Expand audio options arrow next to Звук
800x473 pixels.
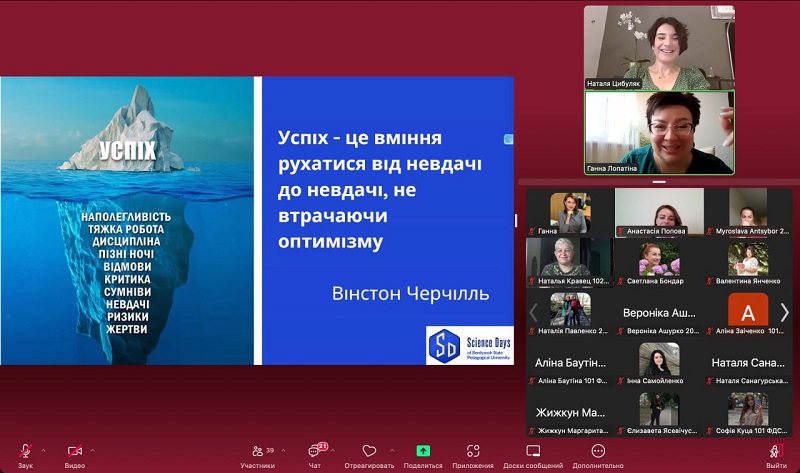pos(43,449)
